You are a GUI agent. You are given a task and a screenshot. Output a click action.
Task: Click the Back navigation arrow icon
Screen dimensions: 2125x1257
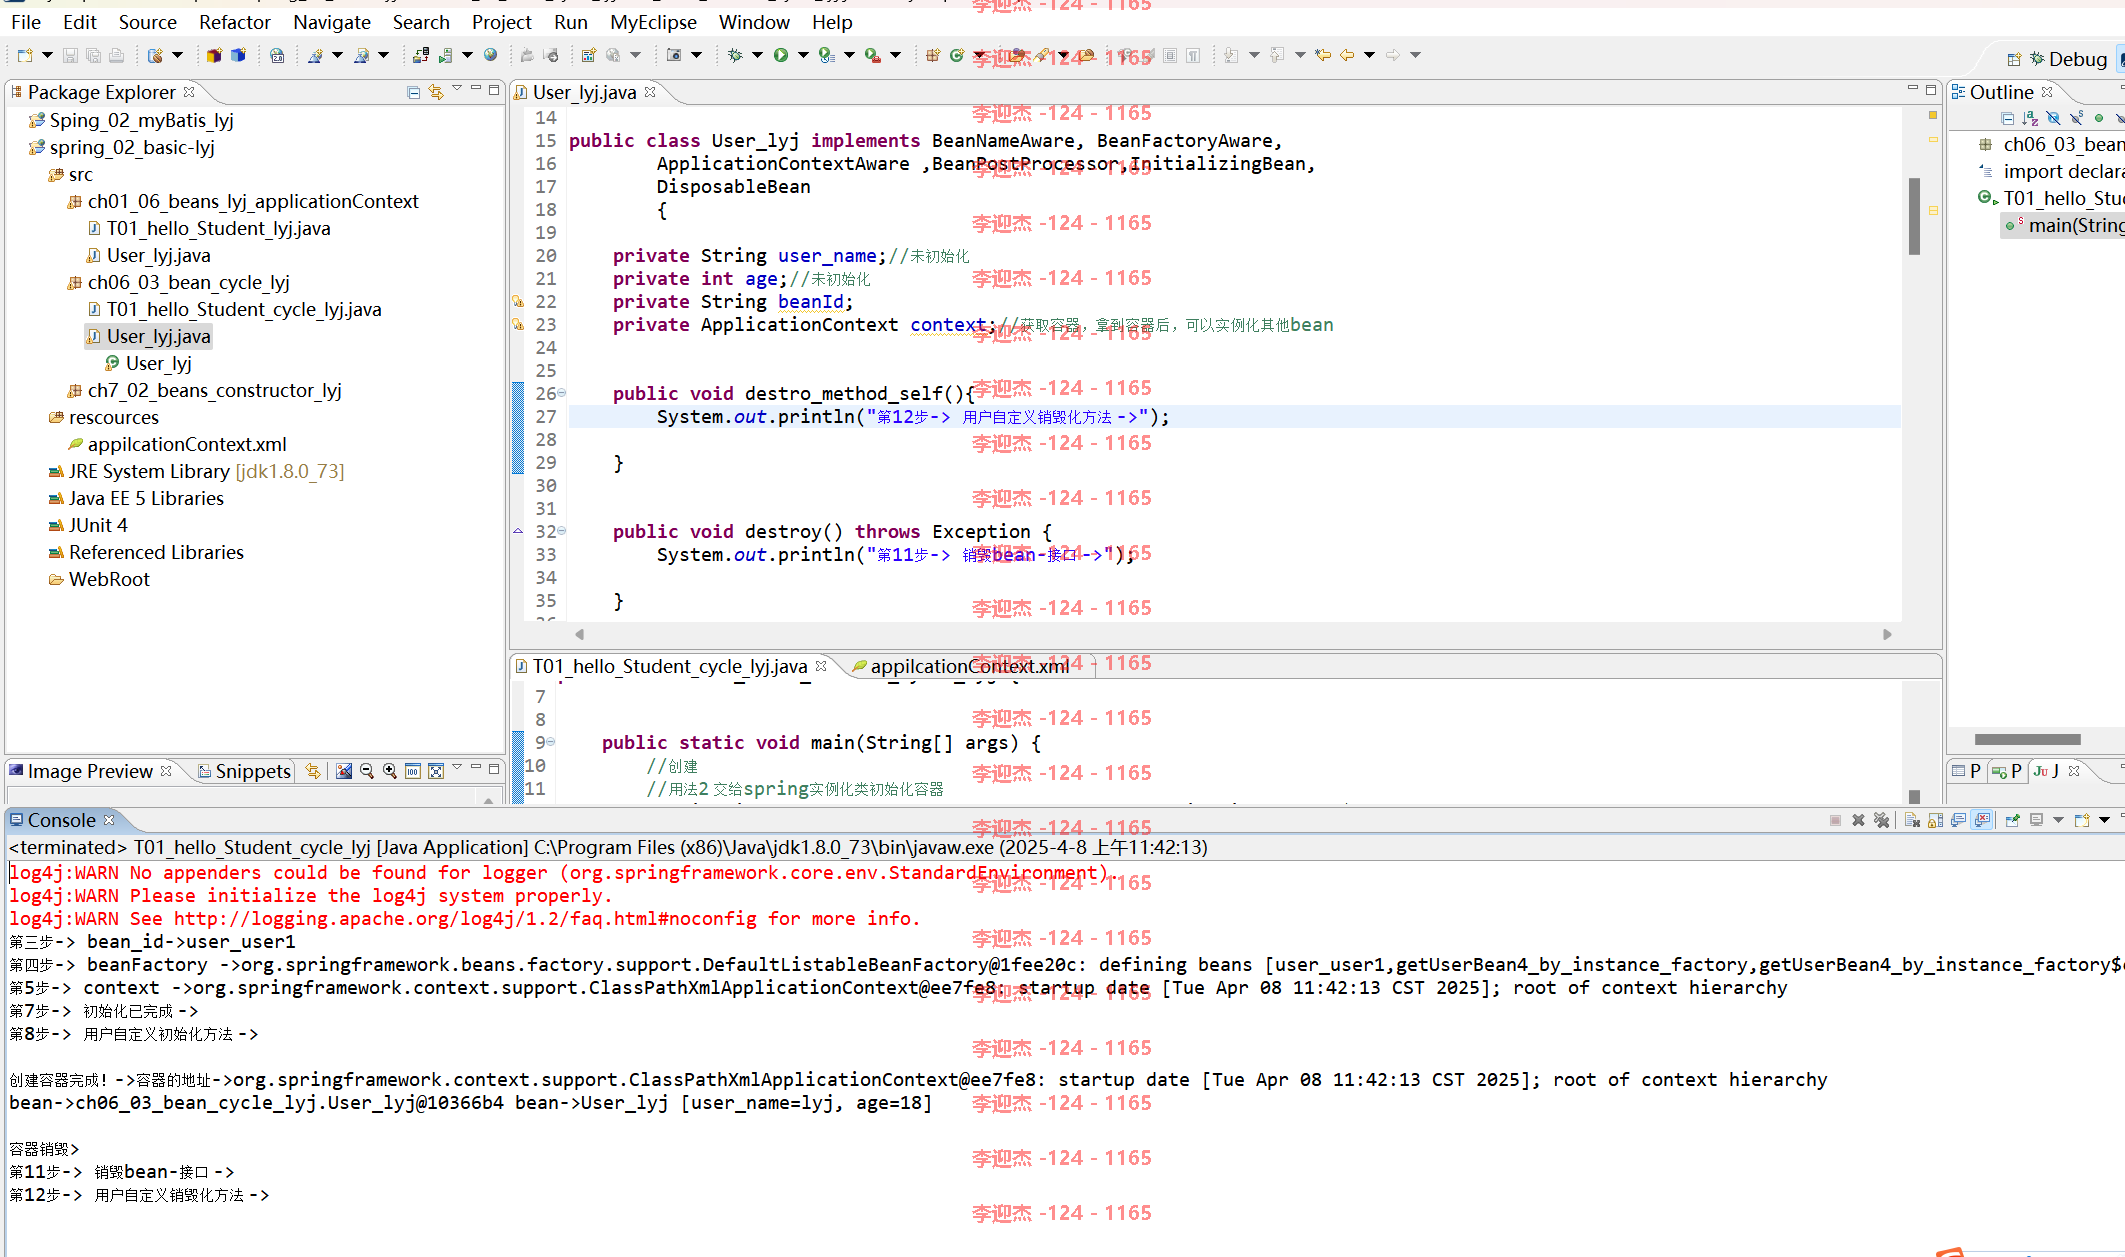[x=1347, y=55]
